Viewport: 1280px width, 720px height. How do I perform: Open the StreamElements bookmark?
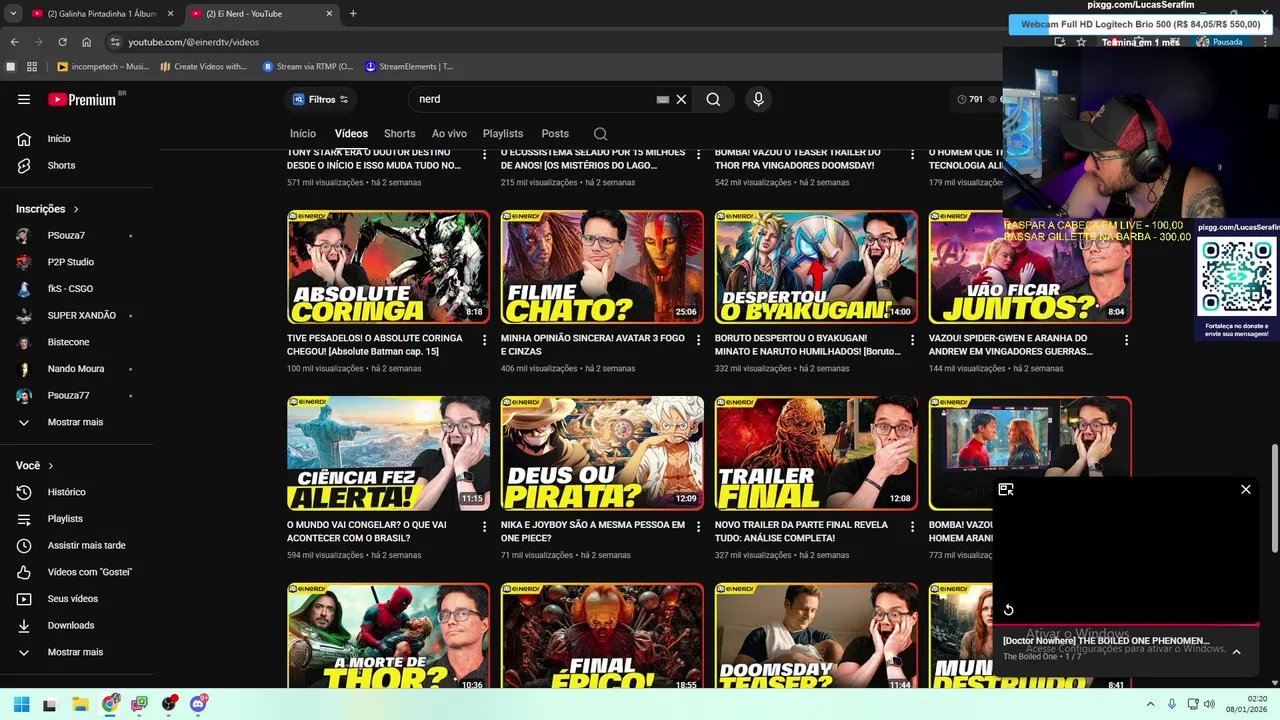(x=409, y=67)
